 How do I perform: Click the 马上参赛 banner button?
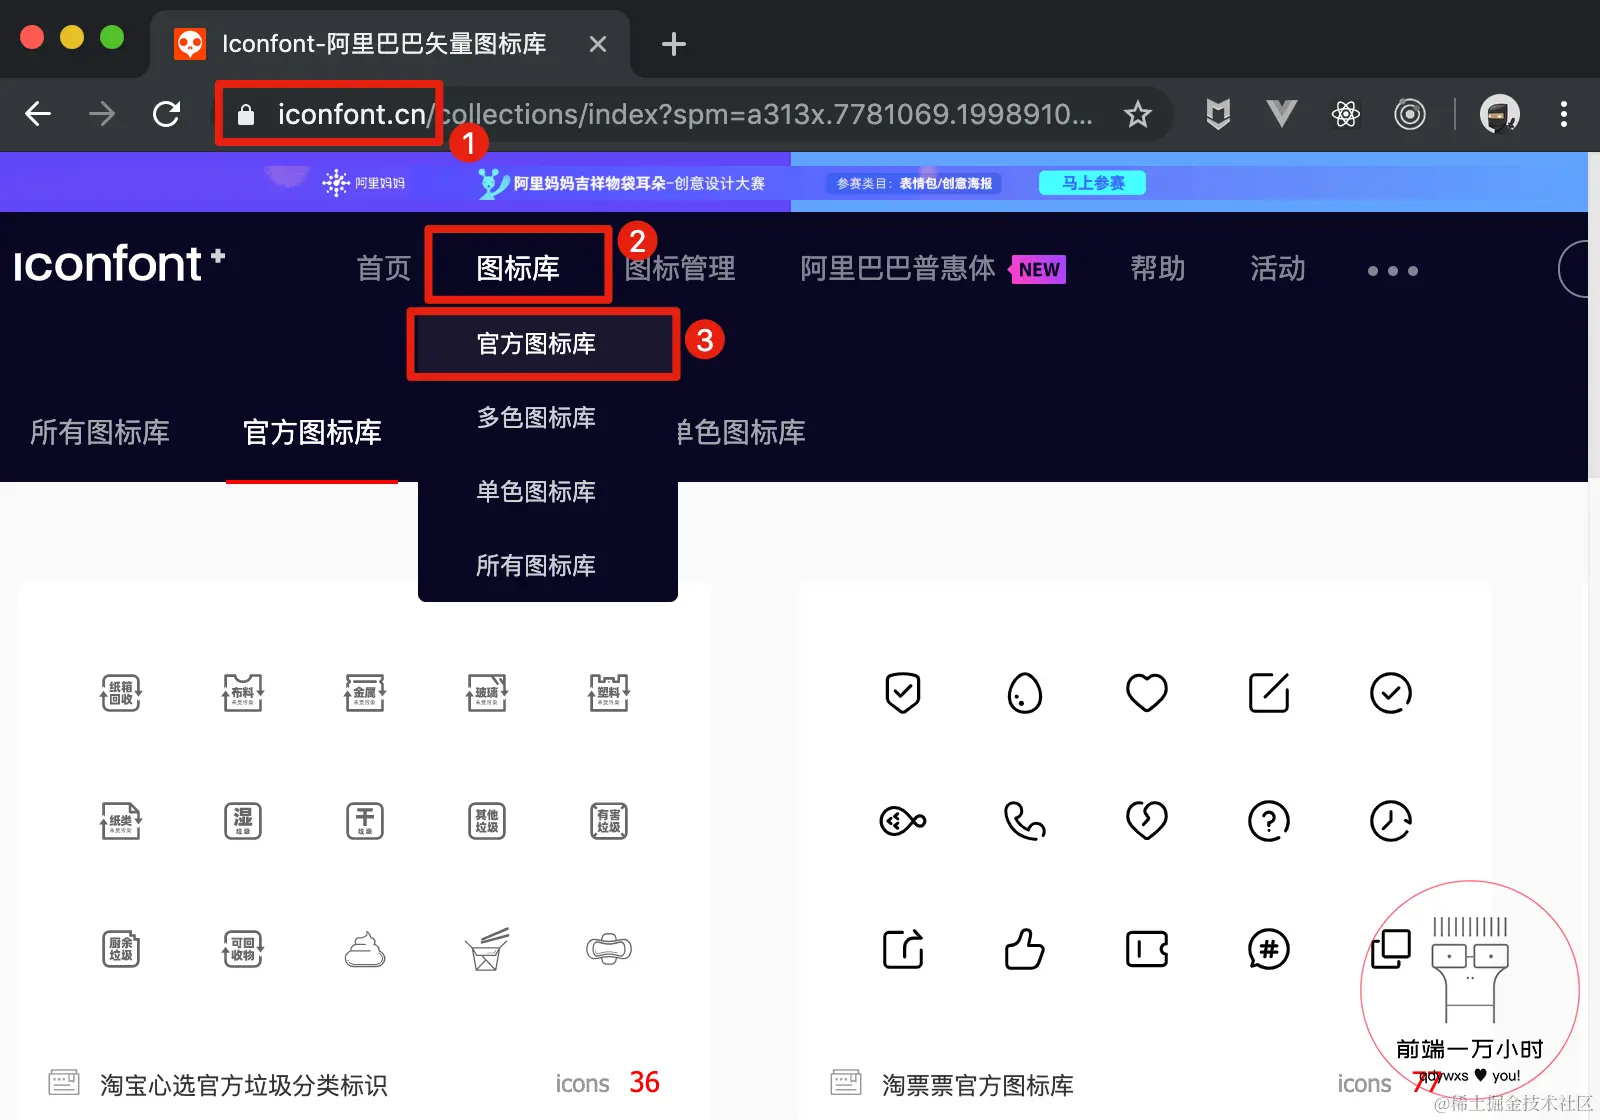pos(1093,183)
